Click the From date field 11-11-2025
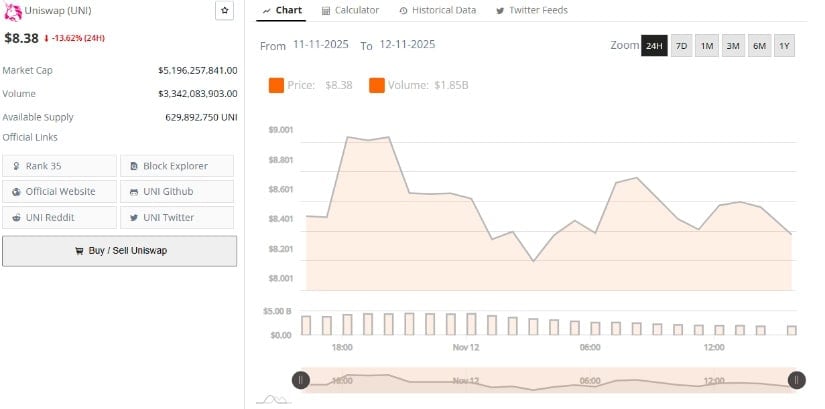825x409 pixels. 321,44
